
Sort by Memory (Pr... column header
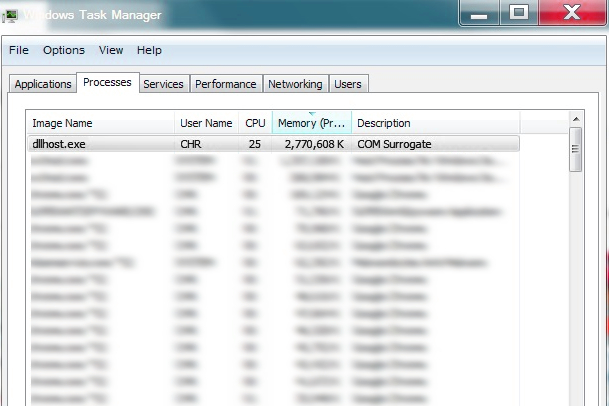coord(312,123)
